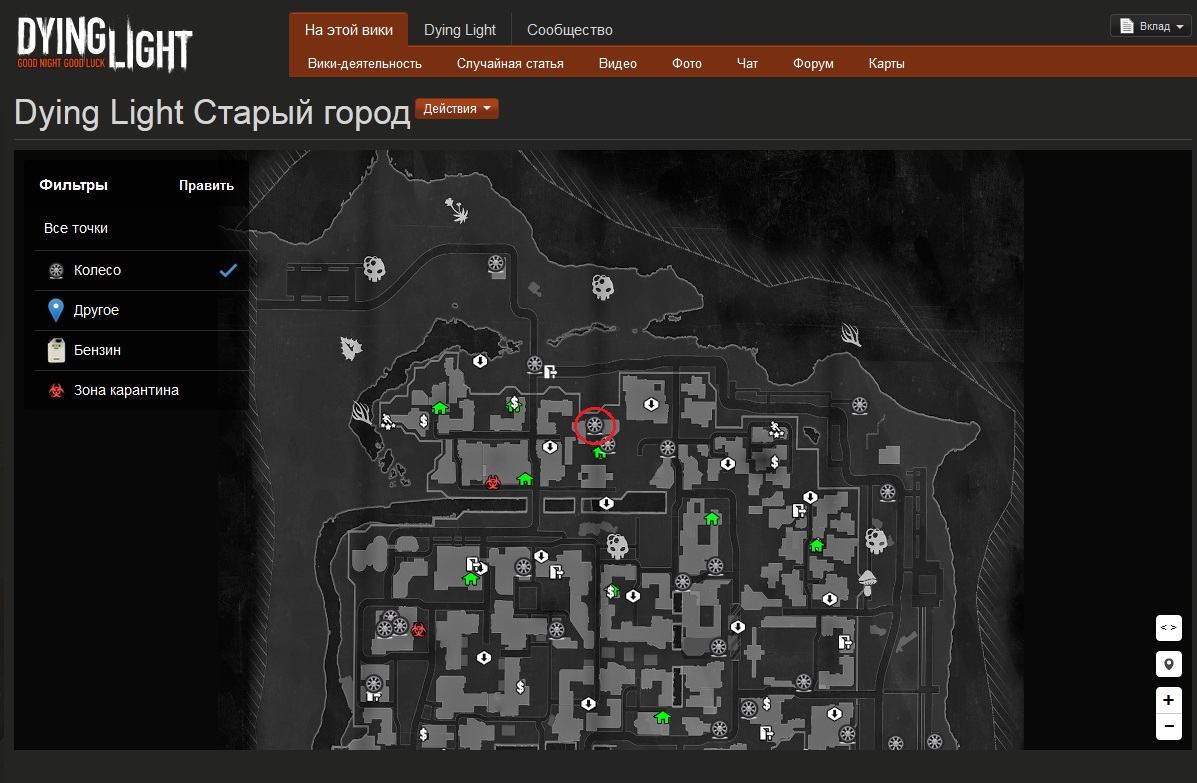Toggle the Другое filter
This screenshot has width=1197, height=783.
(141, 310)
